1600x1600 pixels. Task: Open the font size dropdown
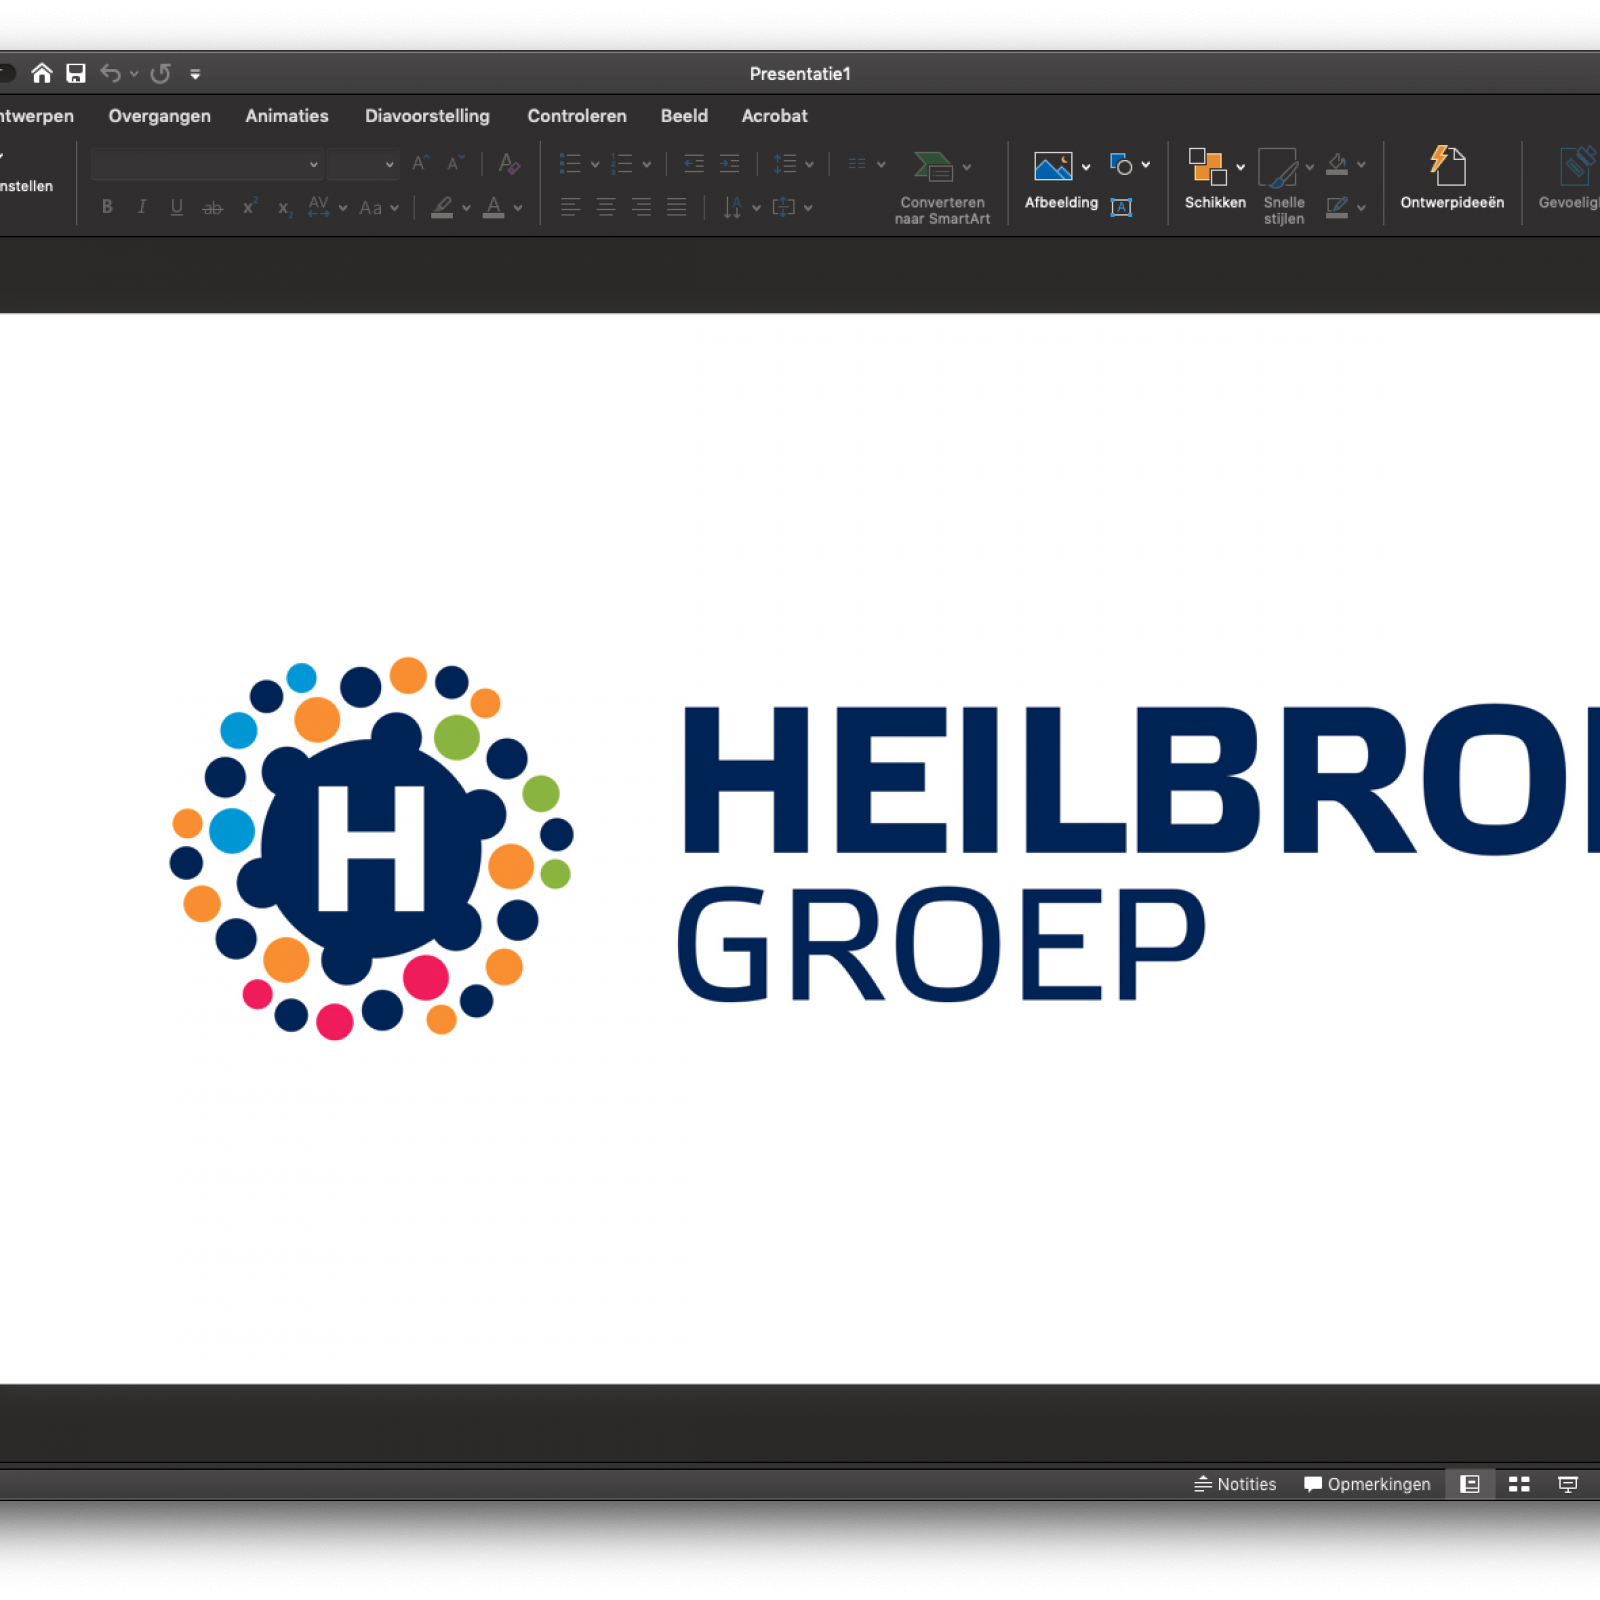[x=389, y=164]
